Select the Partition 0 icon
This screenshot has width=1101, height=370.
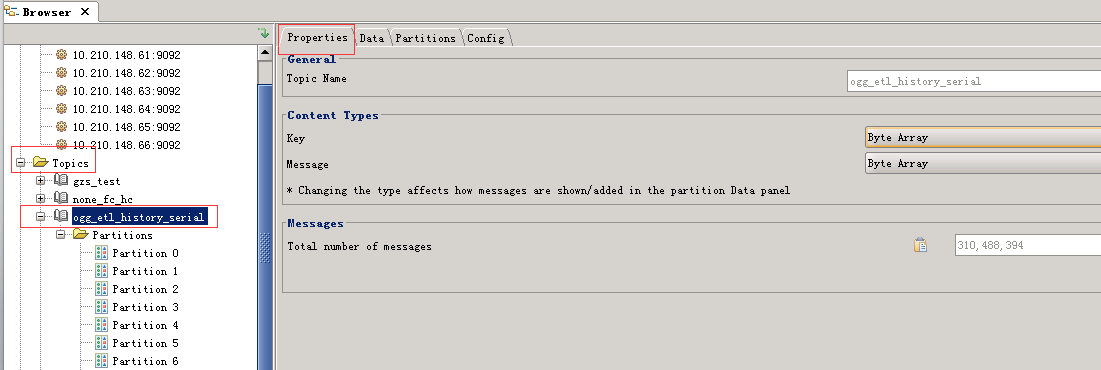101,253
